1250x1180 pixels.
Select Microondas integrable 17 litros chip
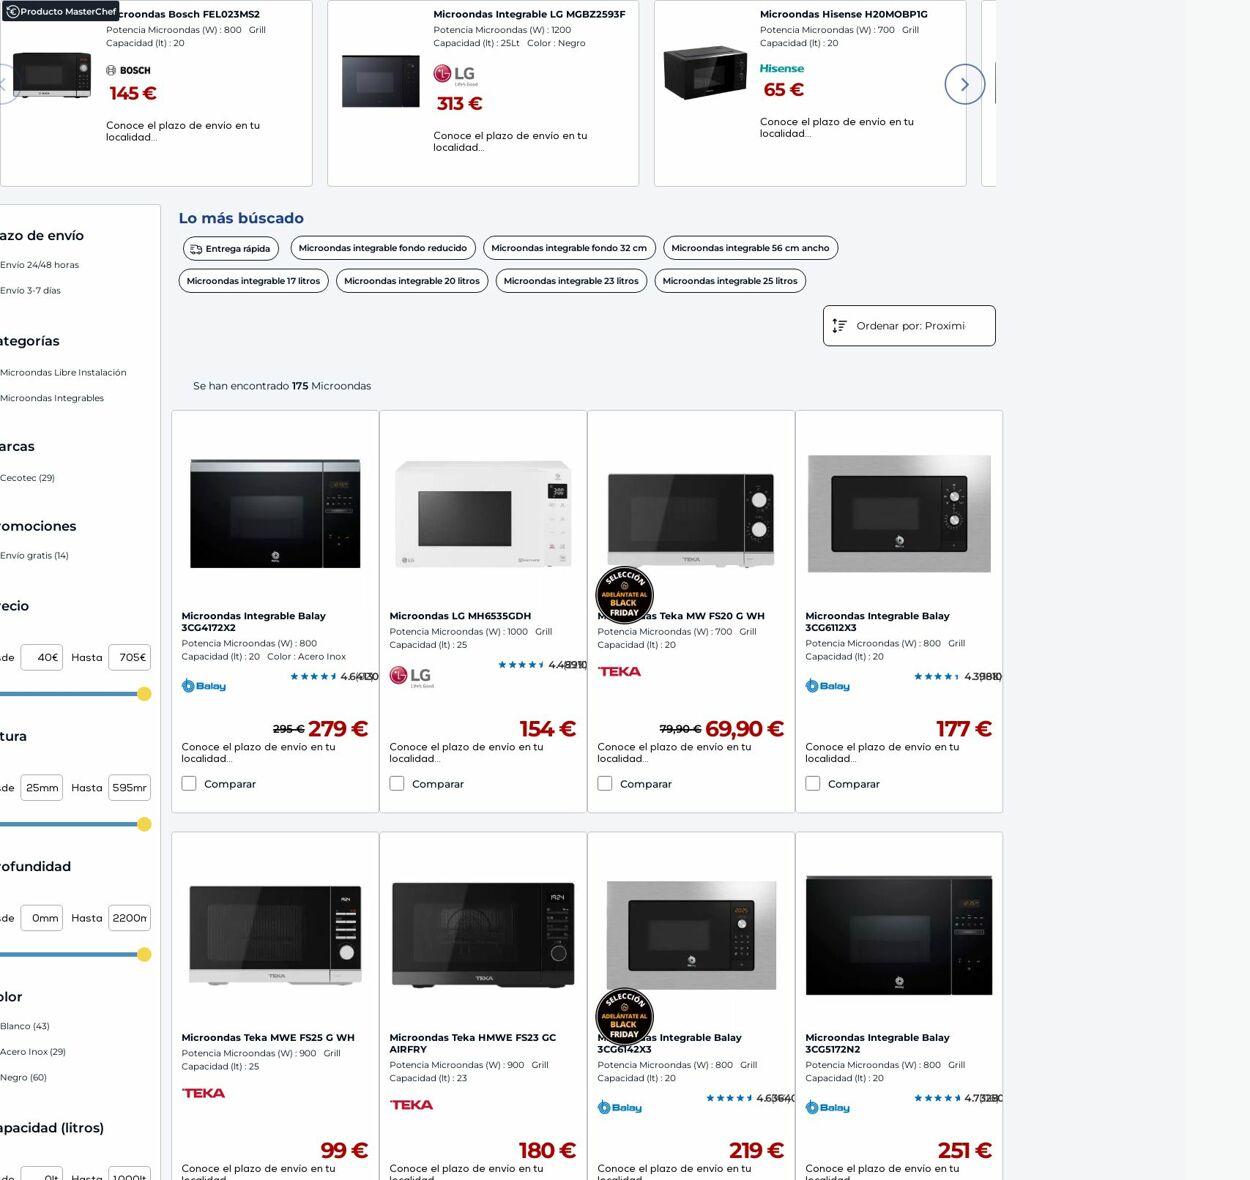click(x=253, y=281)
